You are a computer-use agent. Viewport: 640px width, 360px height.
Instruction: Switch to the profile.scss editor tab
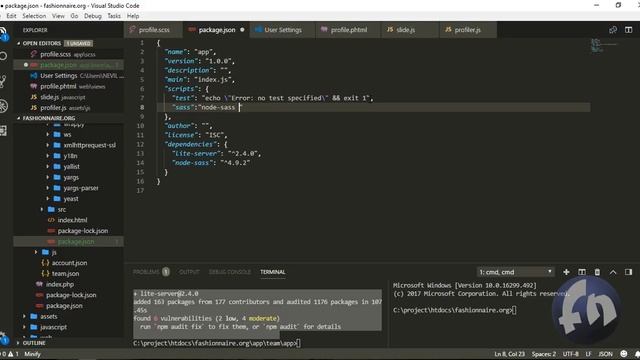coord(153,30)
